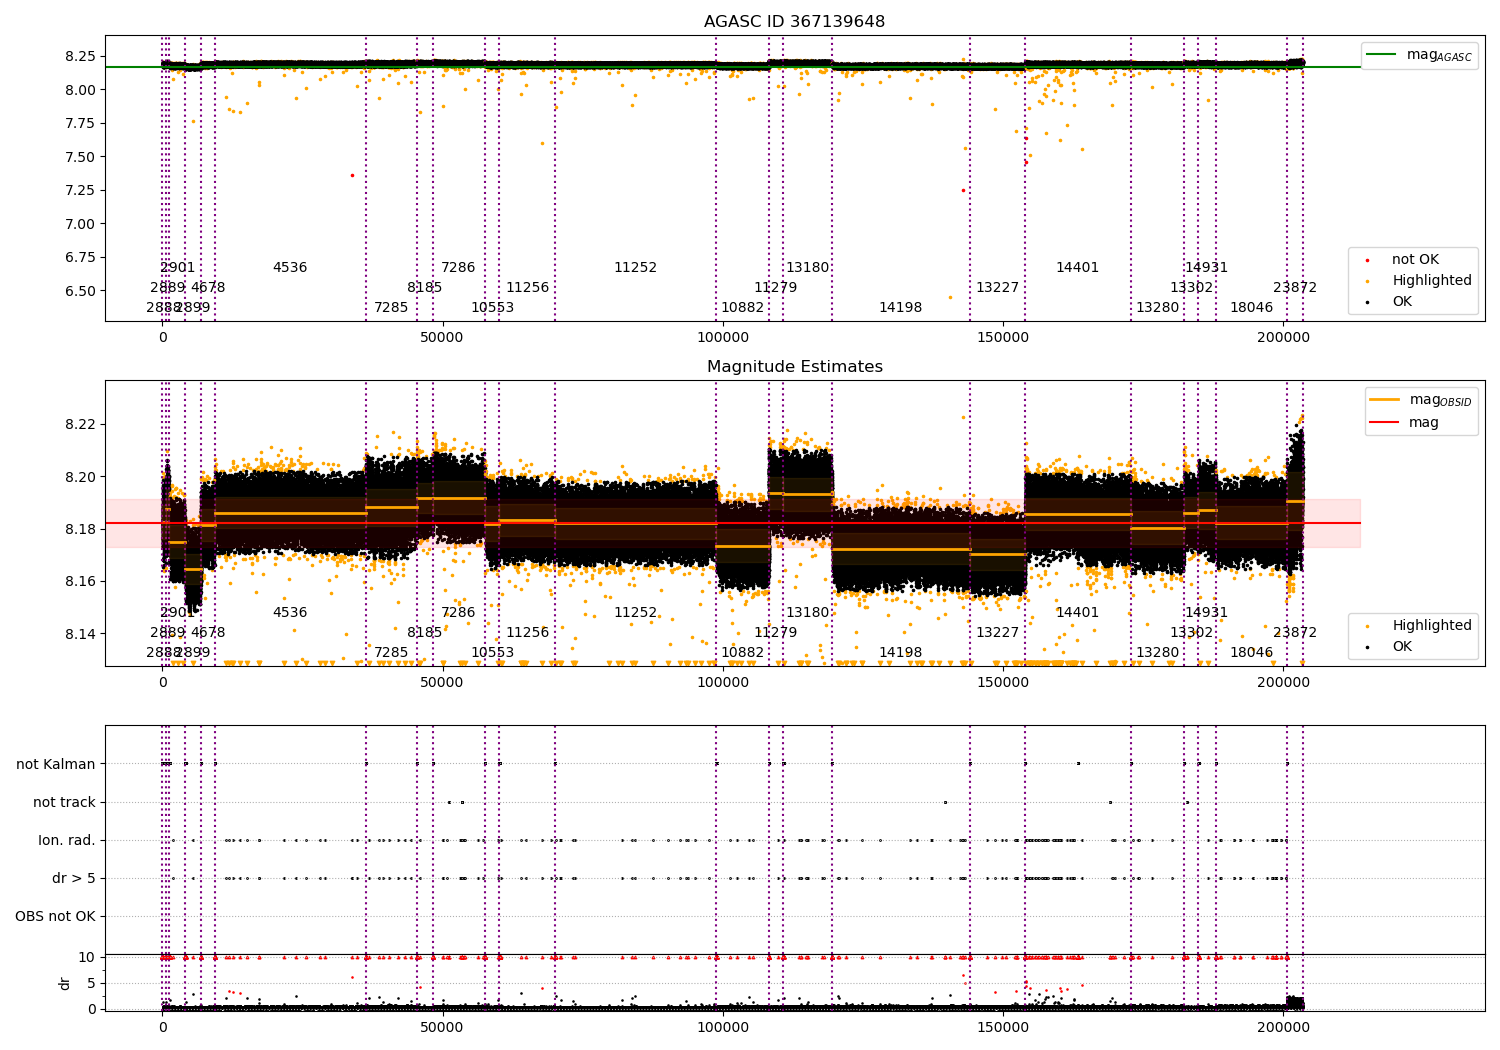Click the 8.20 y-axis tick label

pyautogui.click(x=79, y=477)
